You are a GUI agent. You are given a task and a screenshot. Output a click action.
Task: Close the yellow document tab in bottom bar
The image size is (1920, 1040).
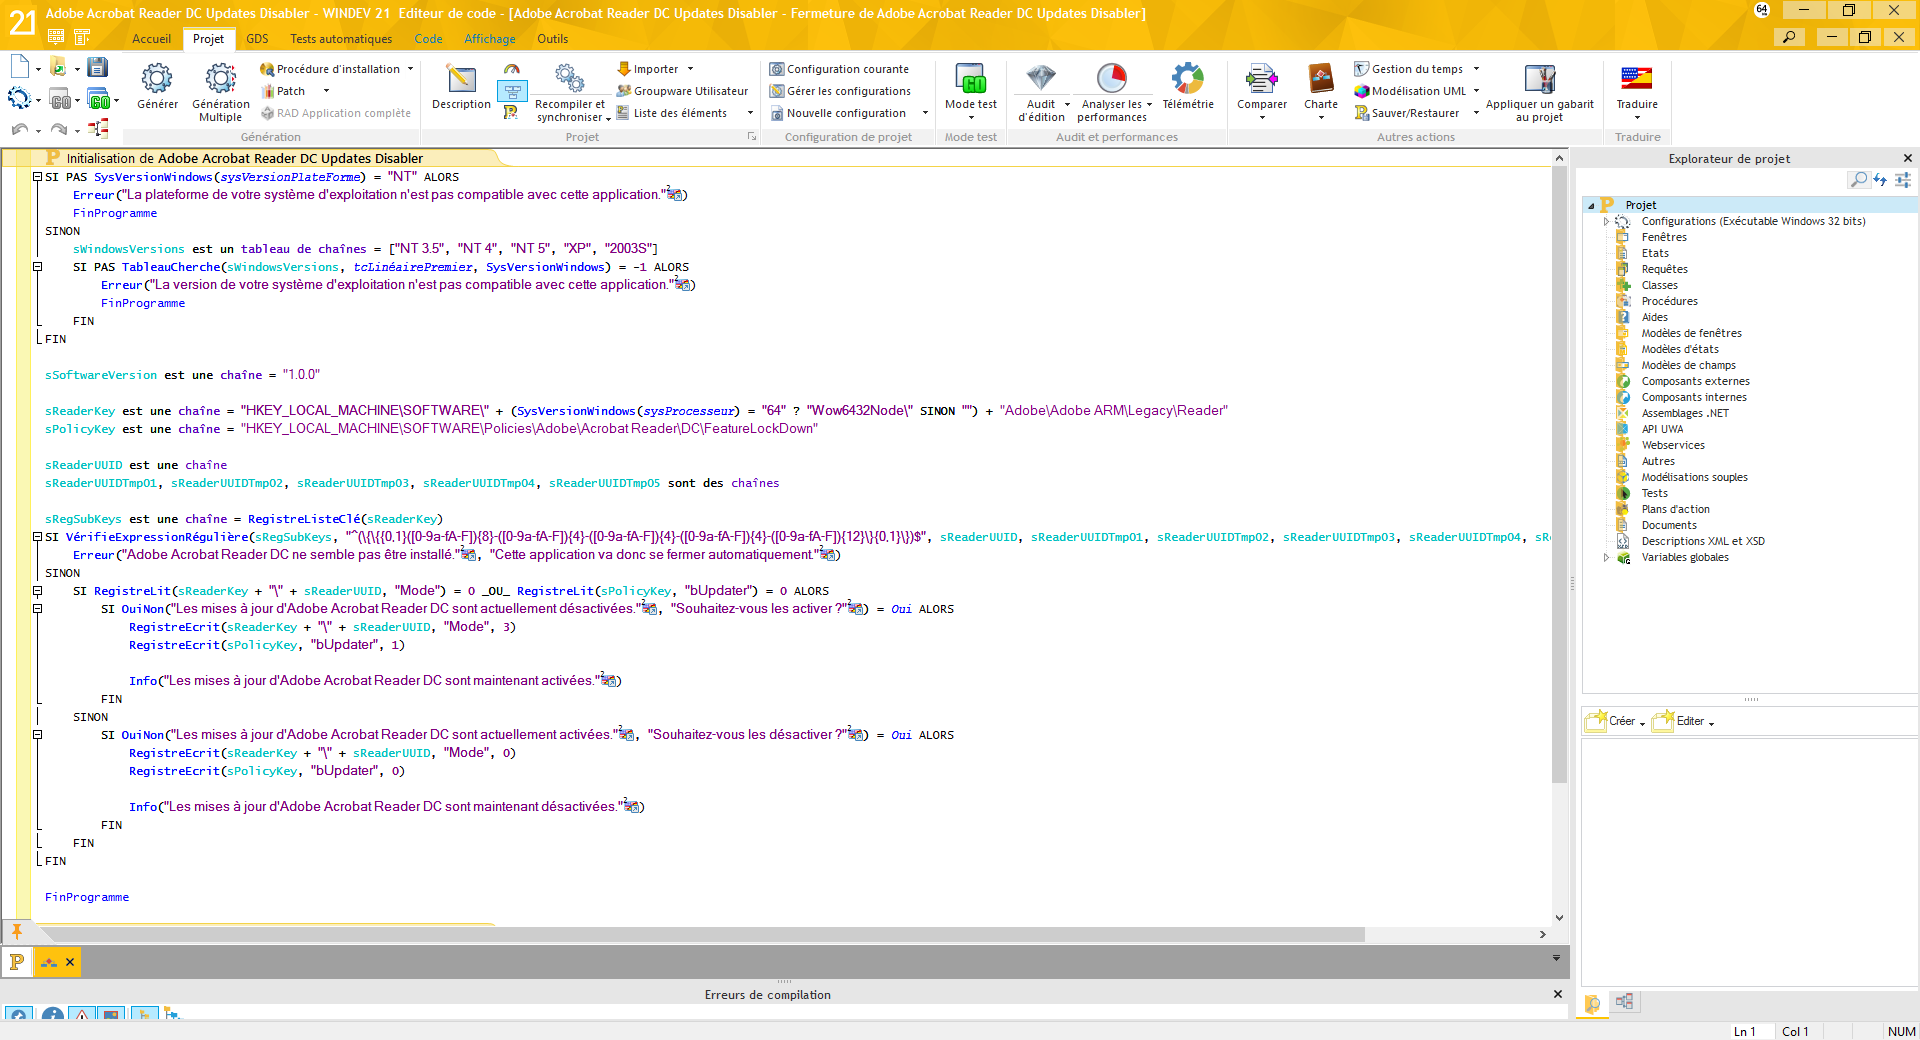tap(70, 962)
